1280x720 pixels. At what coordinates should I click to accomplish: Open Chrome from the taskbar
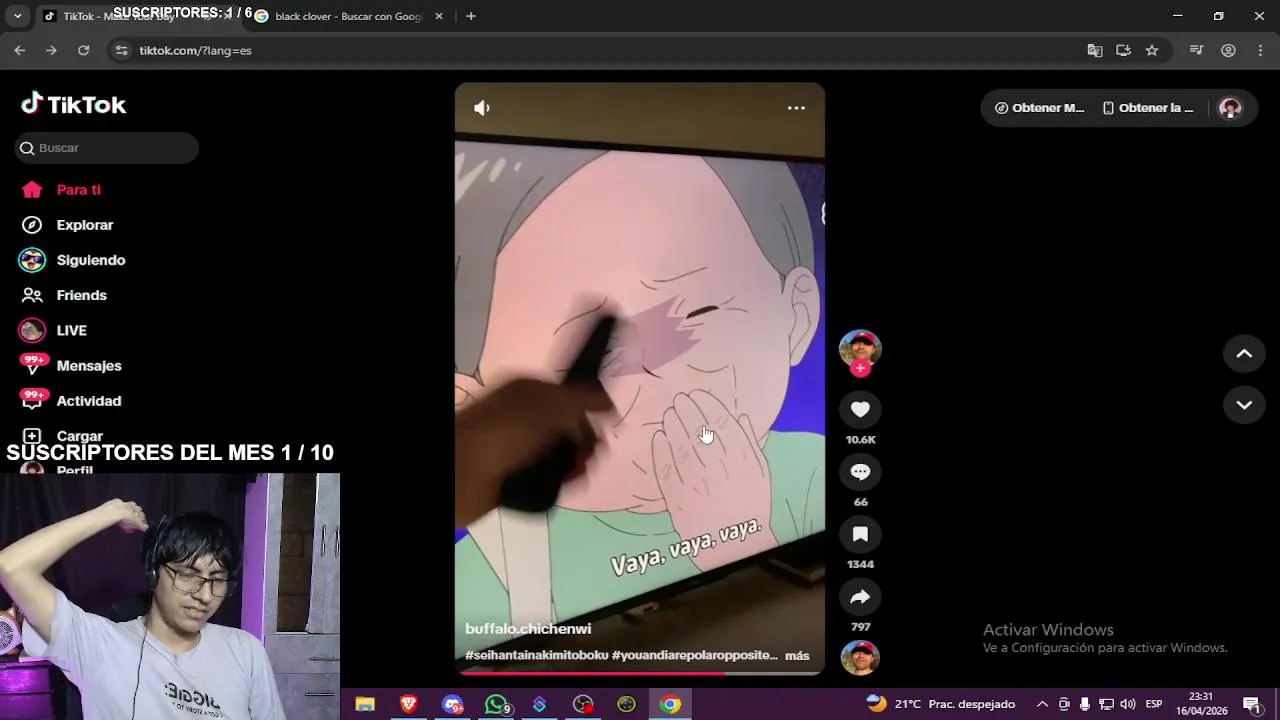click(x=670, y=704)
